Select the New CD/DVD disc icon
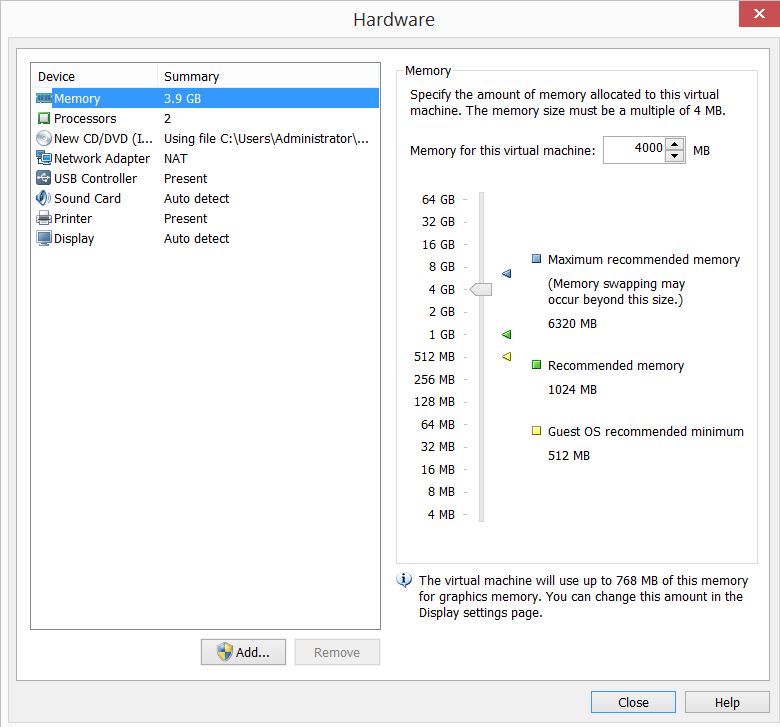Screen dimensions: 780x727 pos(44,139)
